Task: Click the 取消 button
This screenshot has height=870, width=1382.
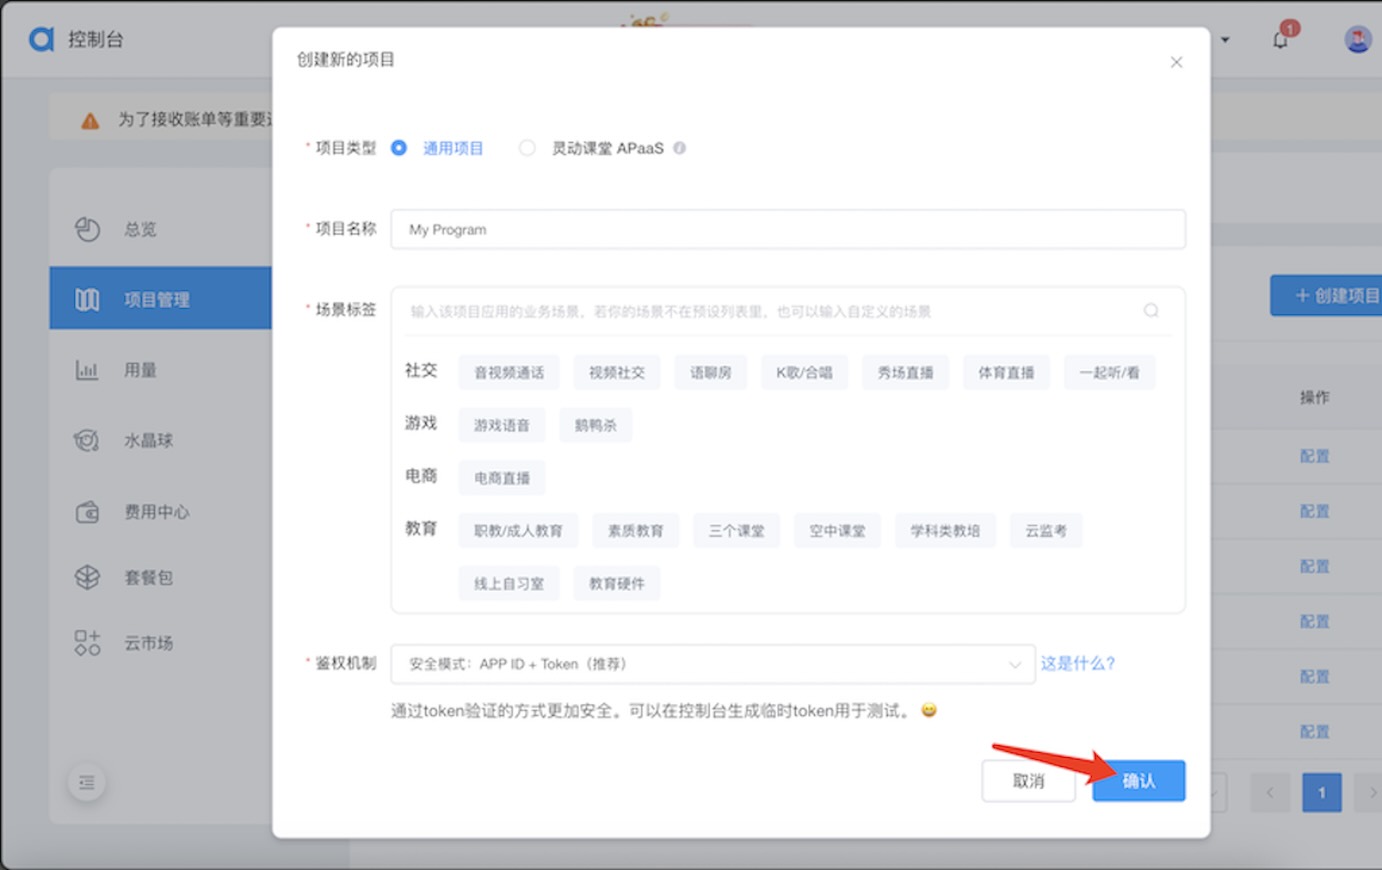Action: [x=1028, y=781]
